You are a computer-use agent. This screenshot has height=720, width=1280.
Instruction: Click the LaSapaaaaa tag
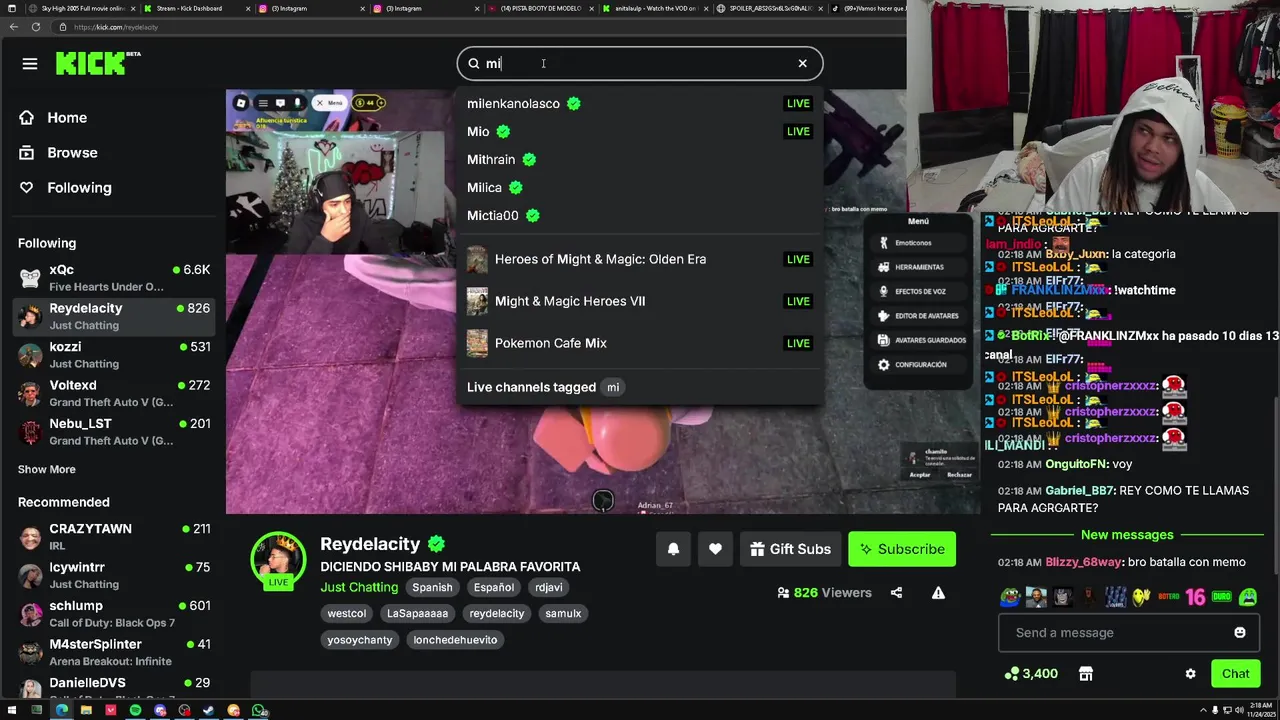(x=418, y=614)
